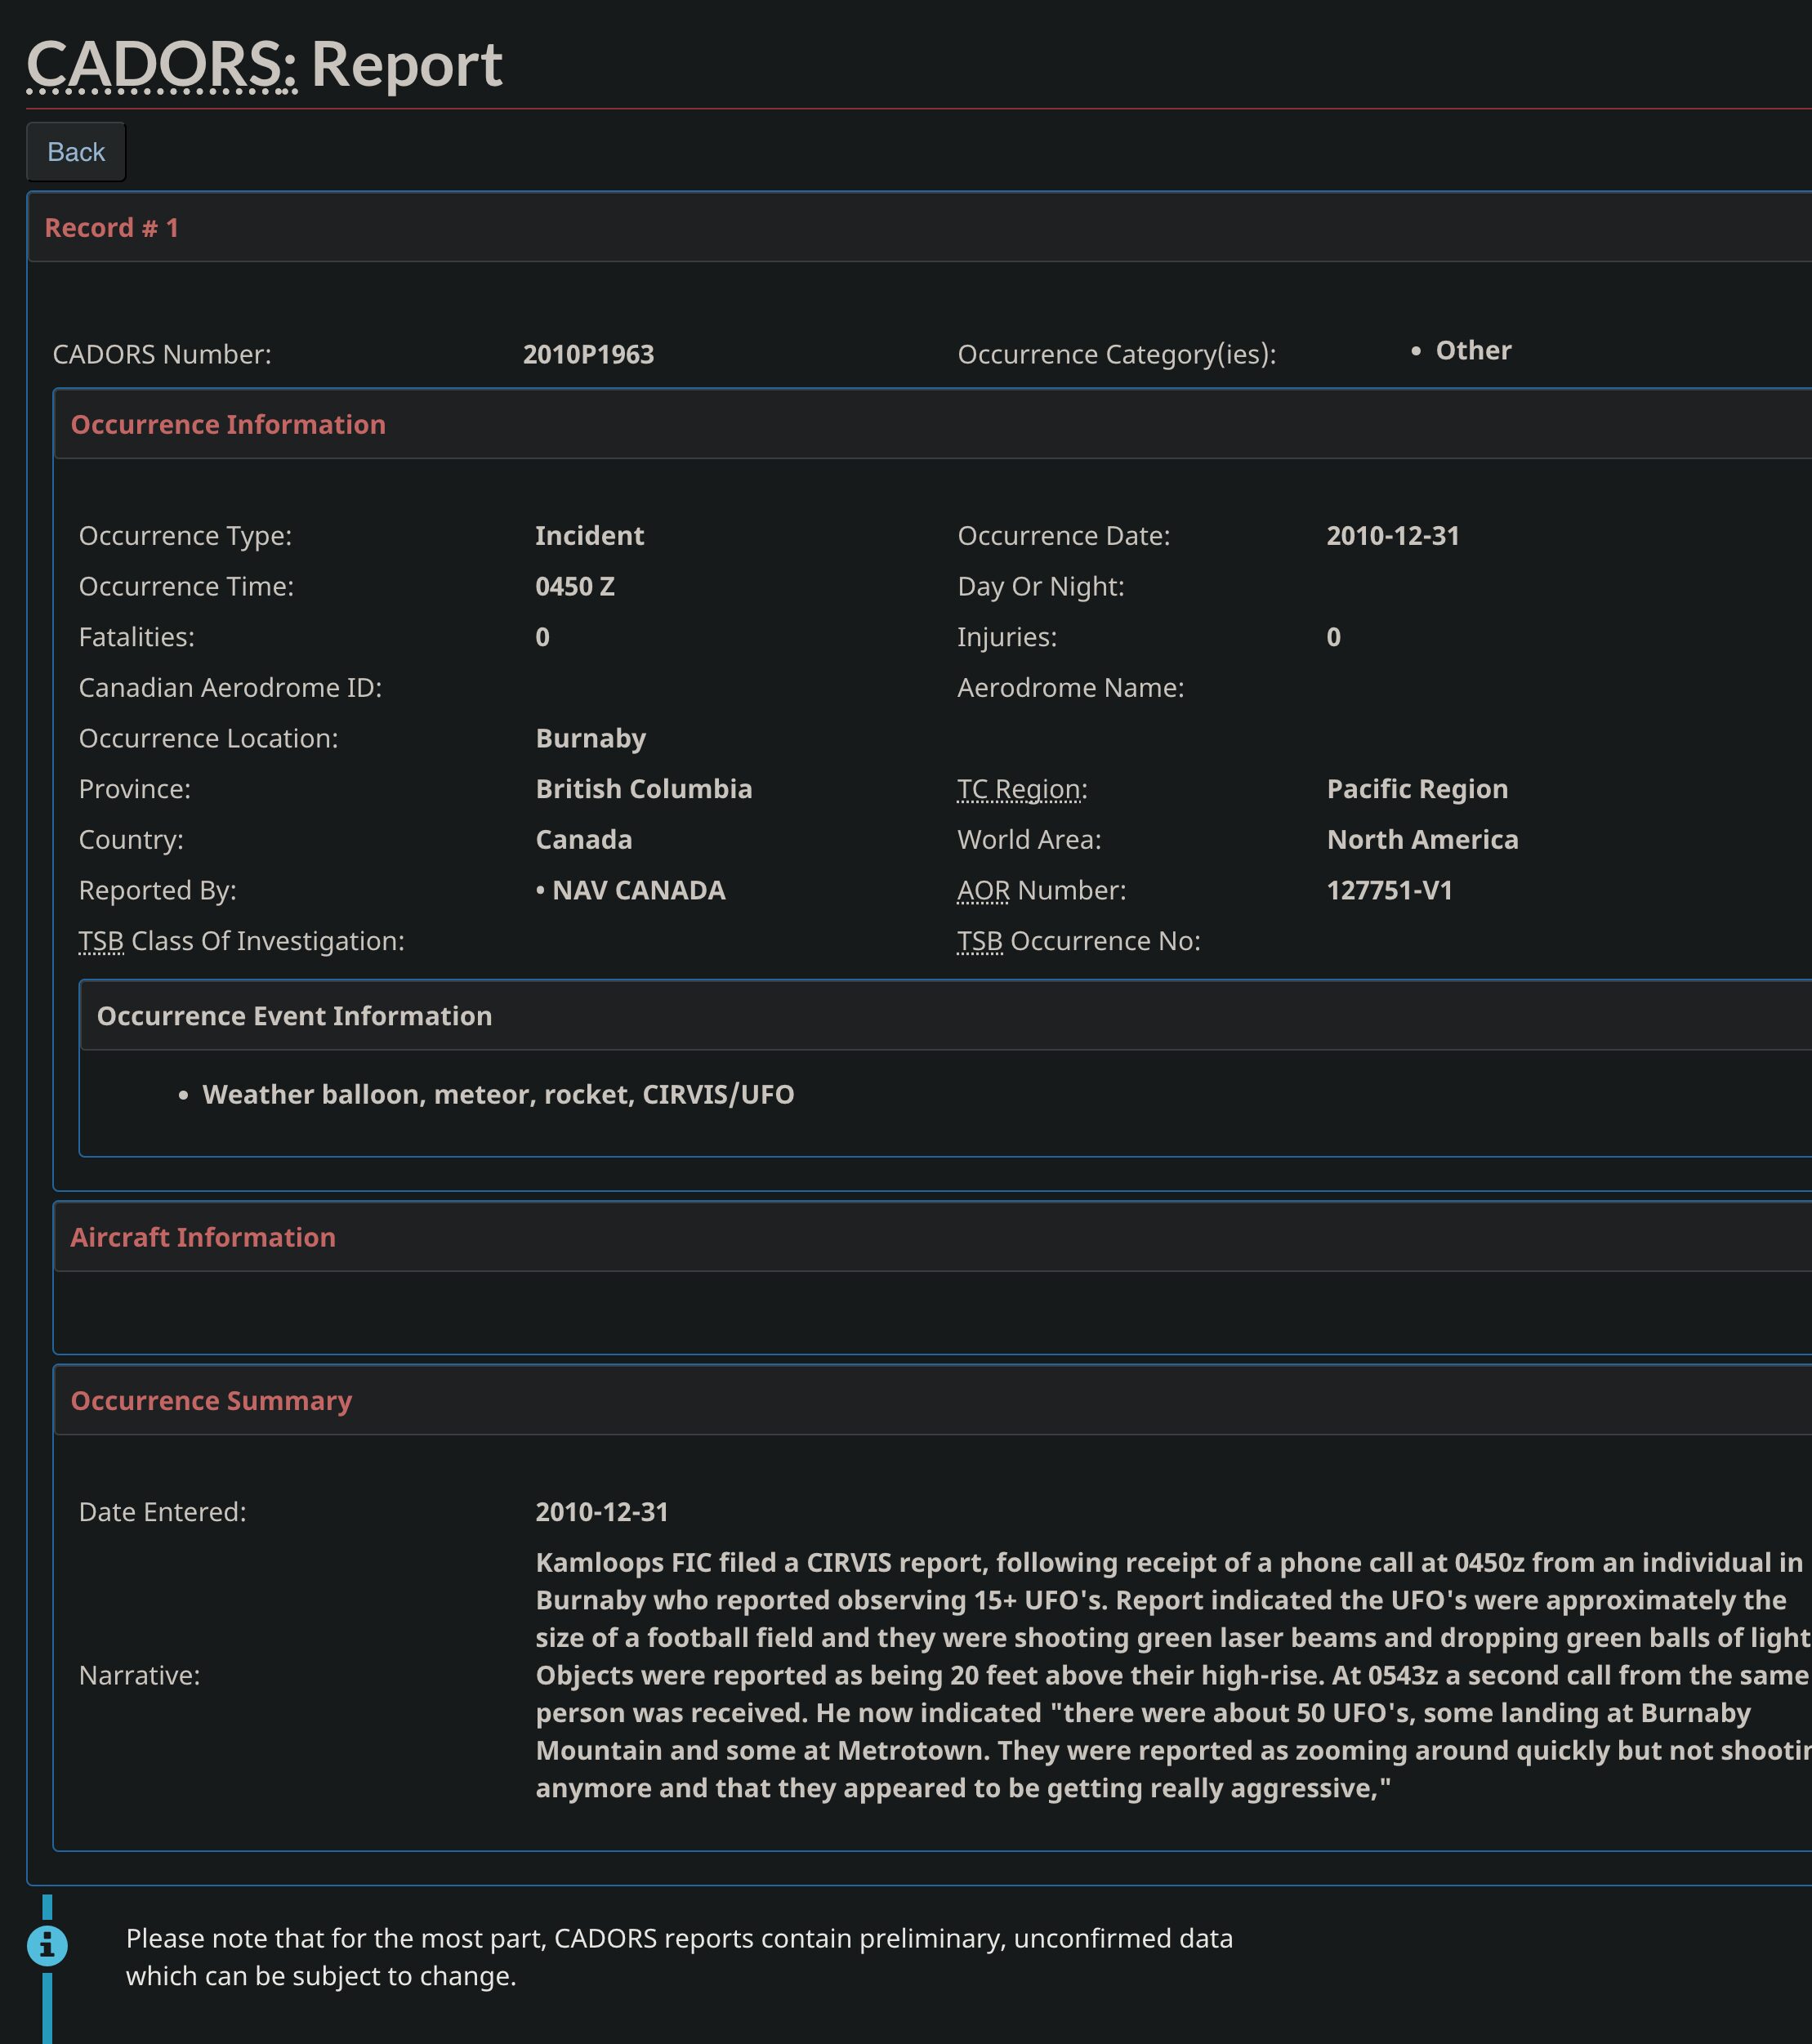Click TSB in Occurrence No label
The image size is (1812, 2044).
click(979, 941)
